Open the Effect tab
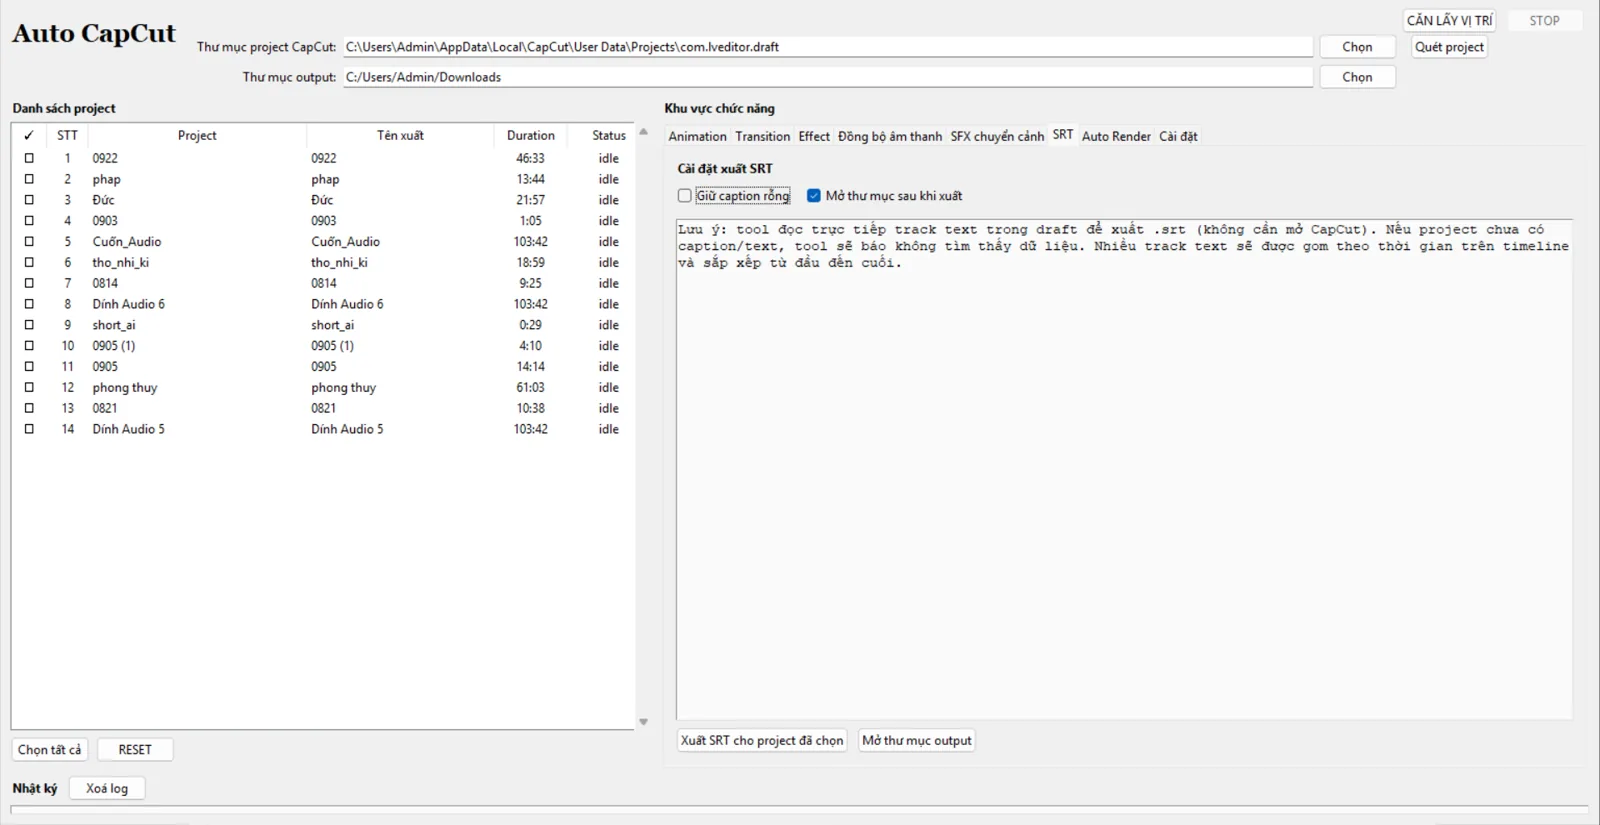The height and width of the screenshot is (825, 1600). (814, 136)
